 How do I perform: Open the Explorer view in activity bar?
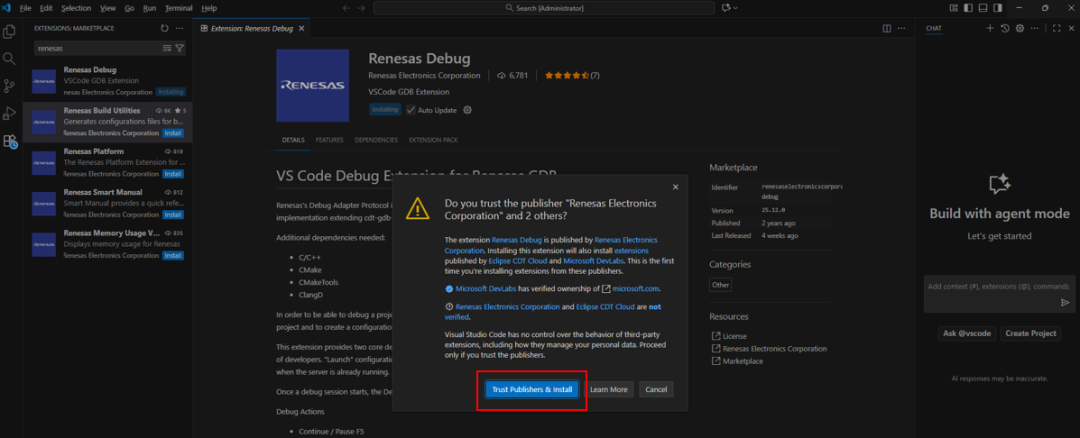10,31
